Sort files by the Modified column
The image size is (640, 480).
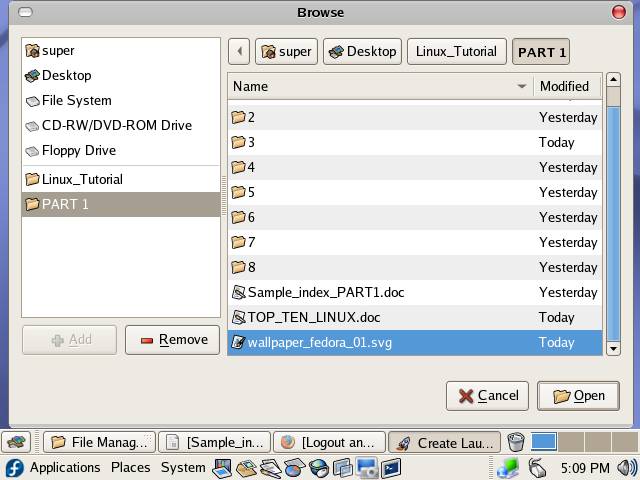pyautogui.click(x=566, y=87)
